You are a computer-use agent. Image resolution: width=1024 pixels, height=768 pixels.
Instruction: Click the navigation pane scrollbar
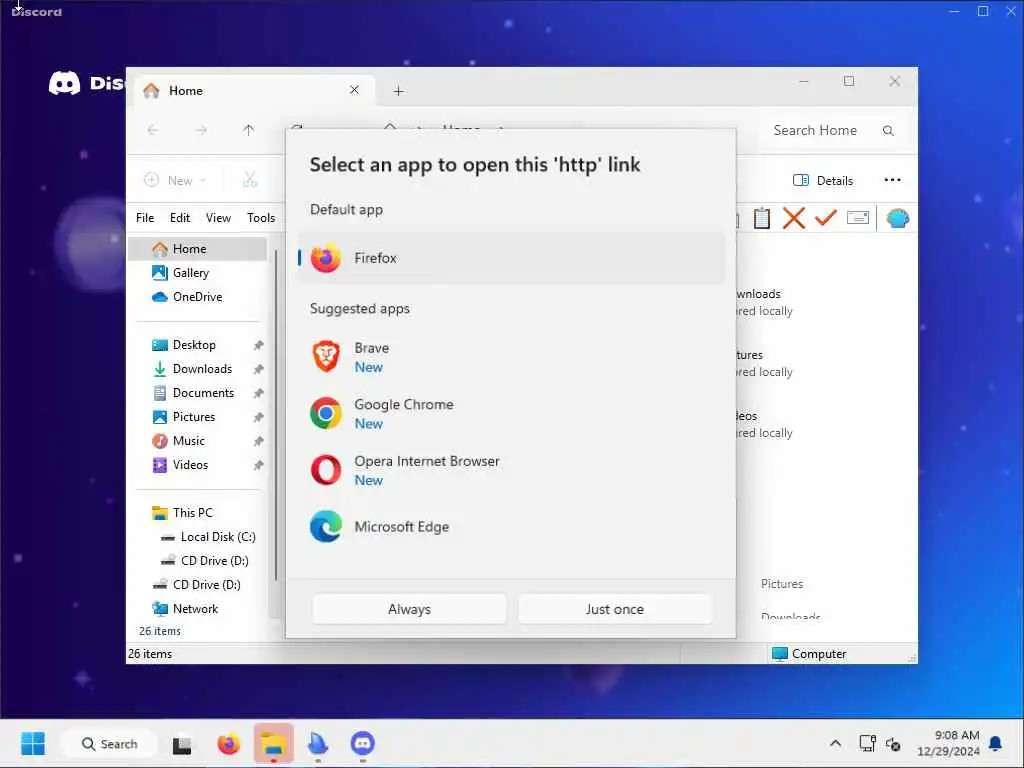pyautogui.click(x=276, y=415)
